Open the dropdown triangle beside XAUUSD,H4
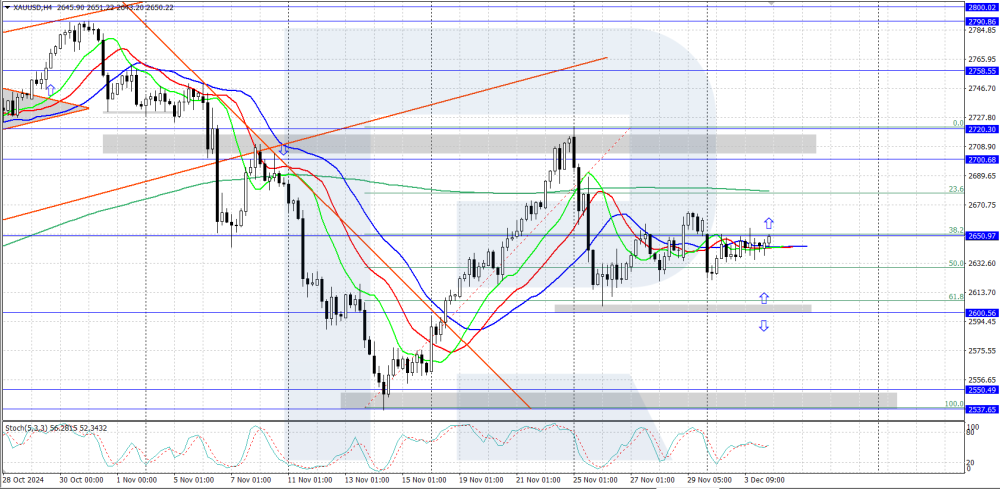1000x489 pixels. tap(6, 7)
